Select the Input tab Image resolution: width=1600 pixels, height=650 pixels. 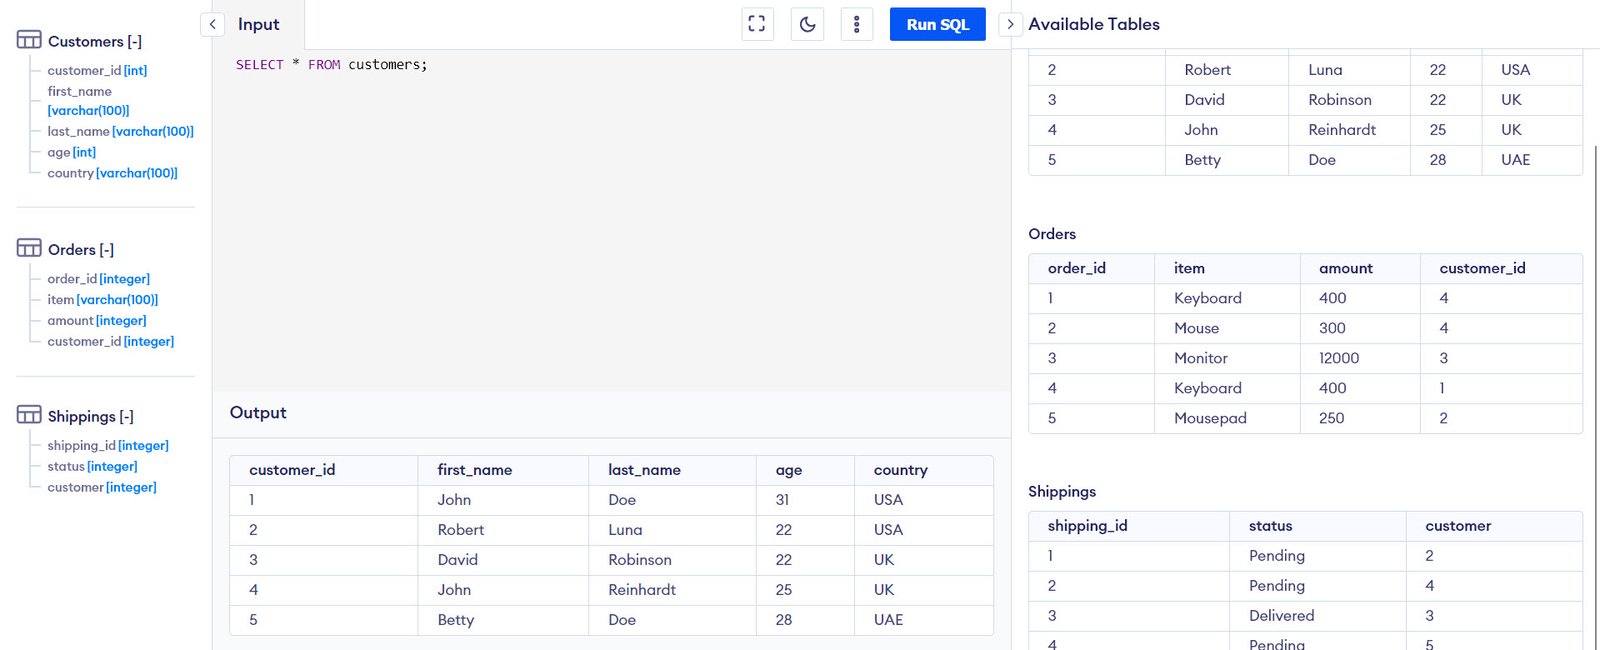click(258, 24)
